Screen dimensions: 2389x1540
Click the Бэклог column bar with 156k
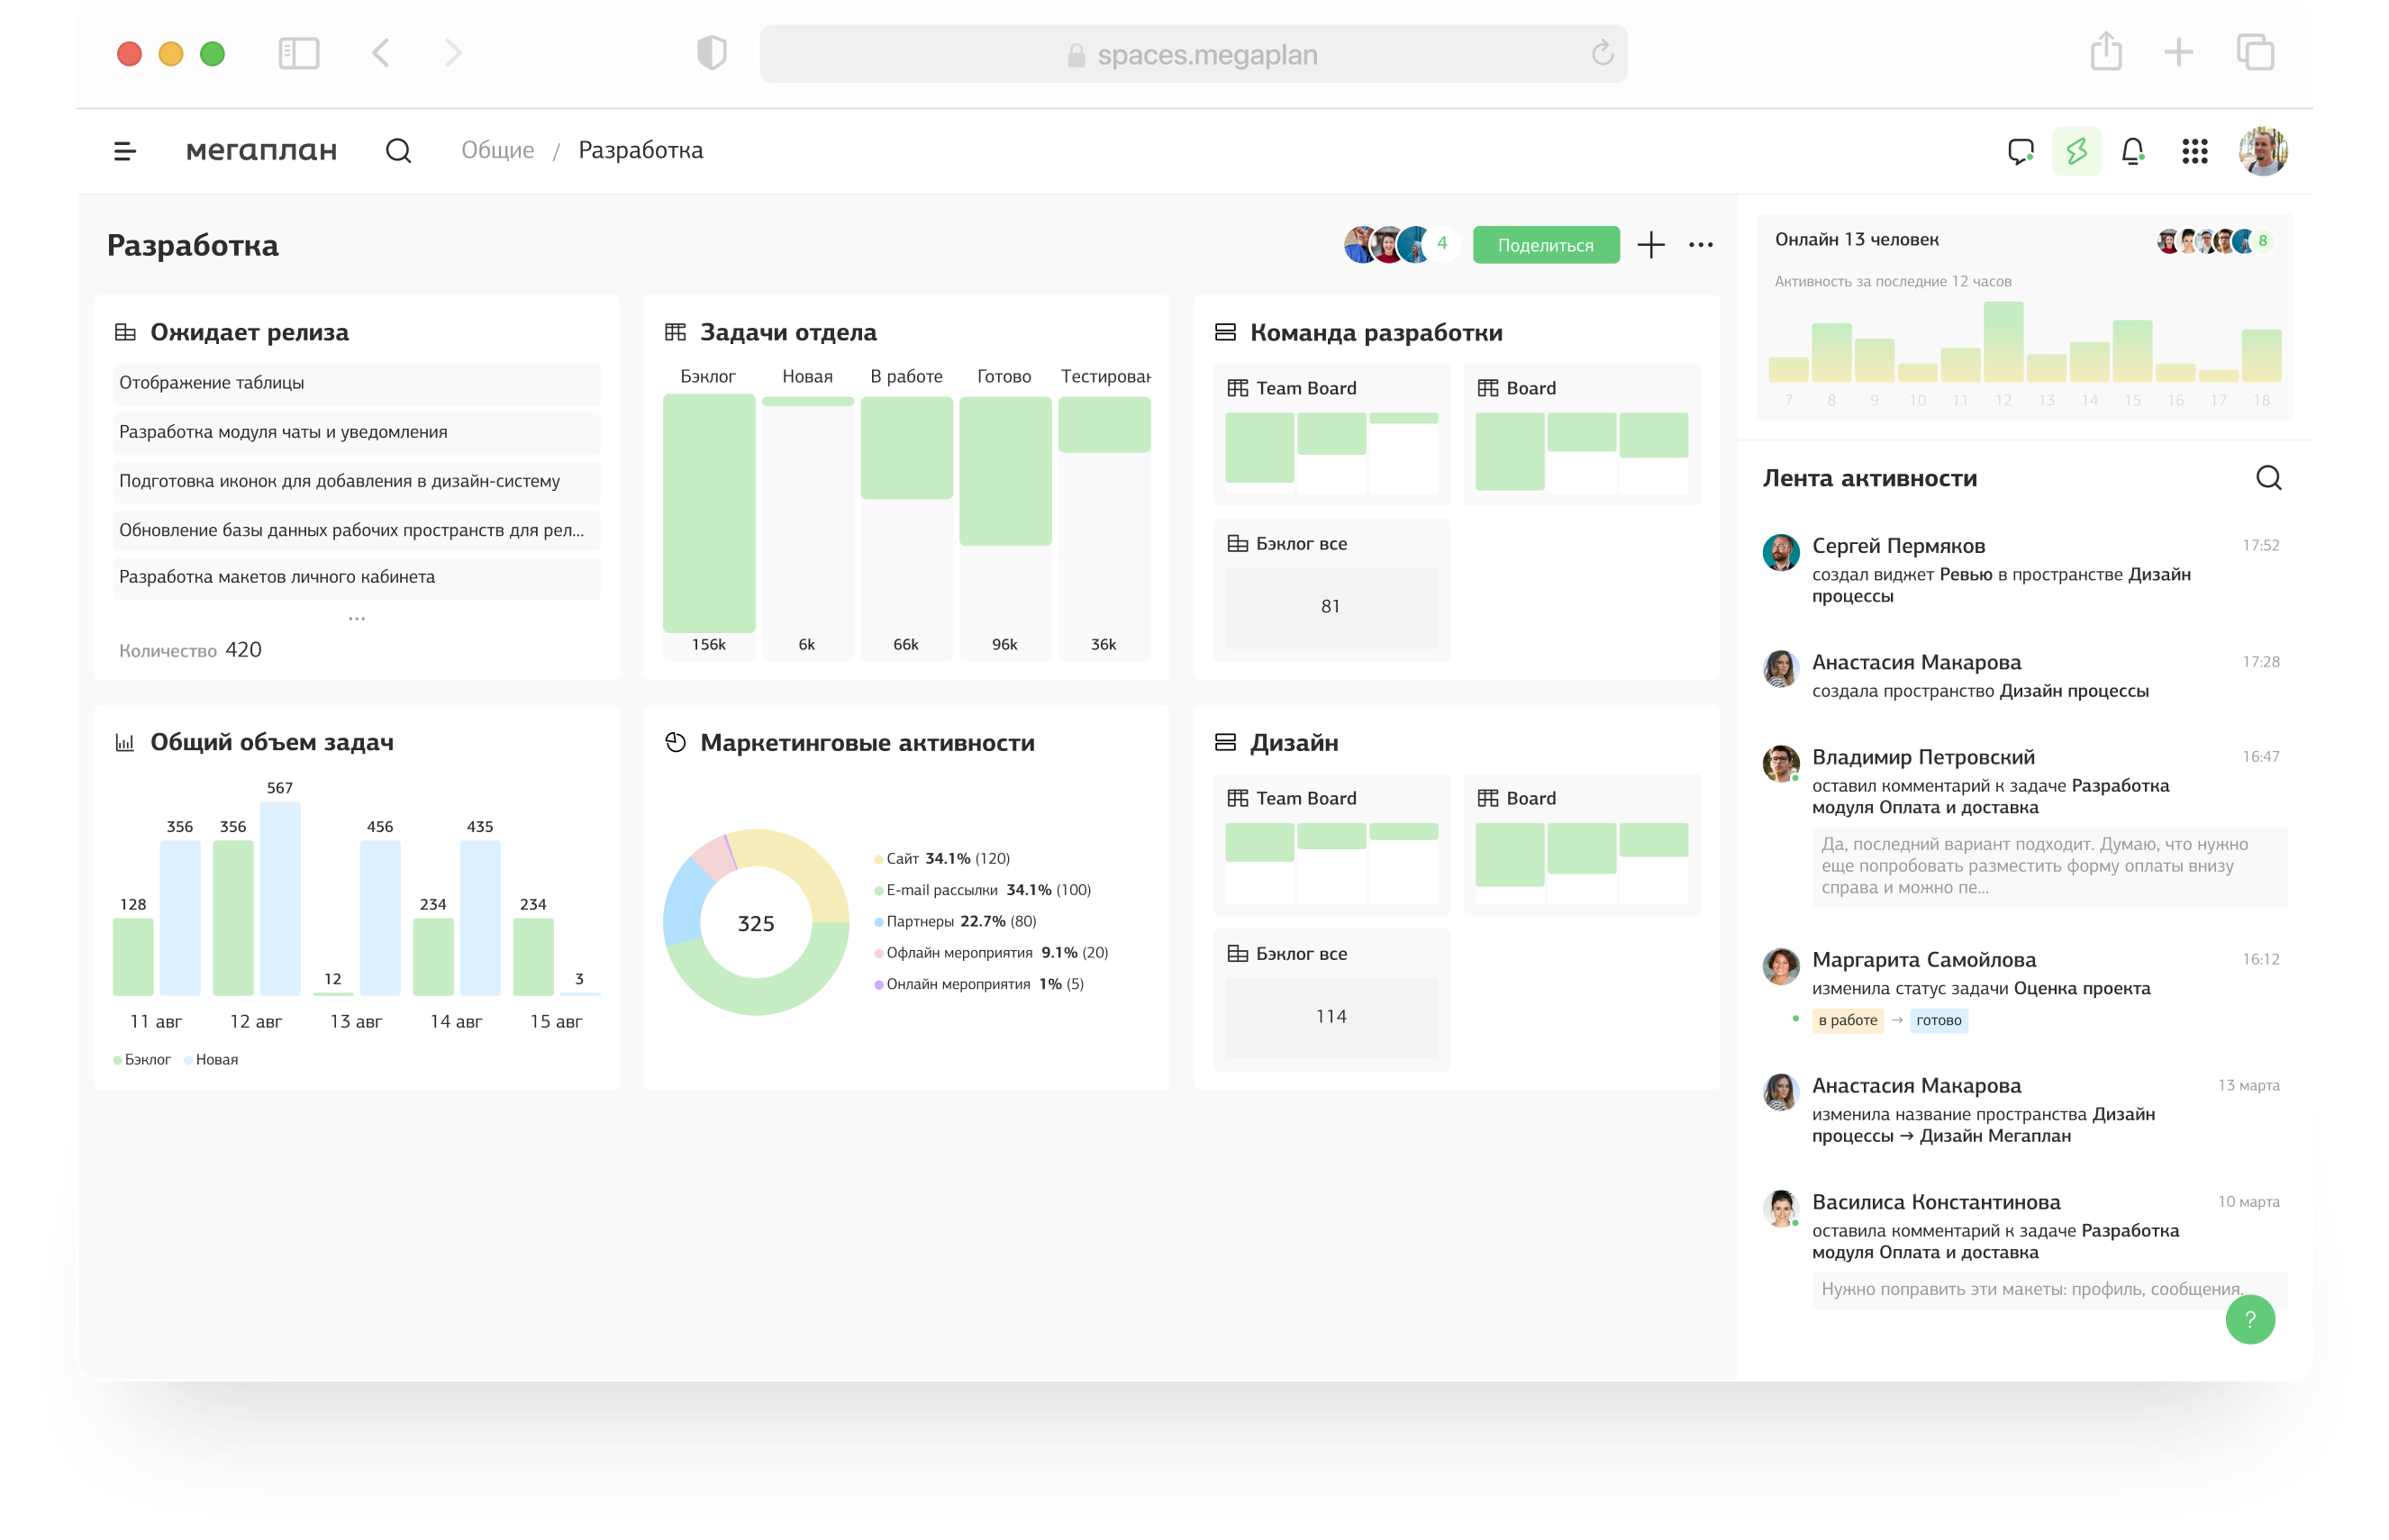[x=708, y=514]
